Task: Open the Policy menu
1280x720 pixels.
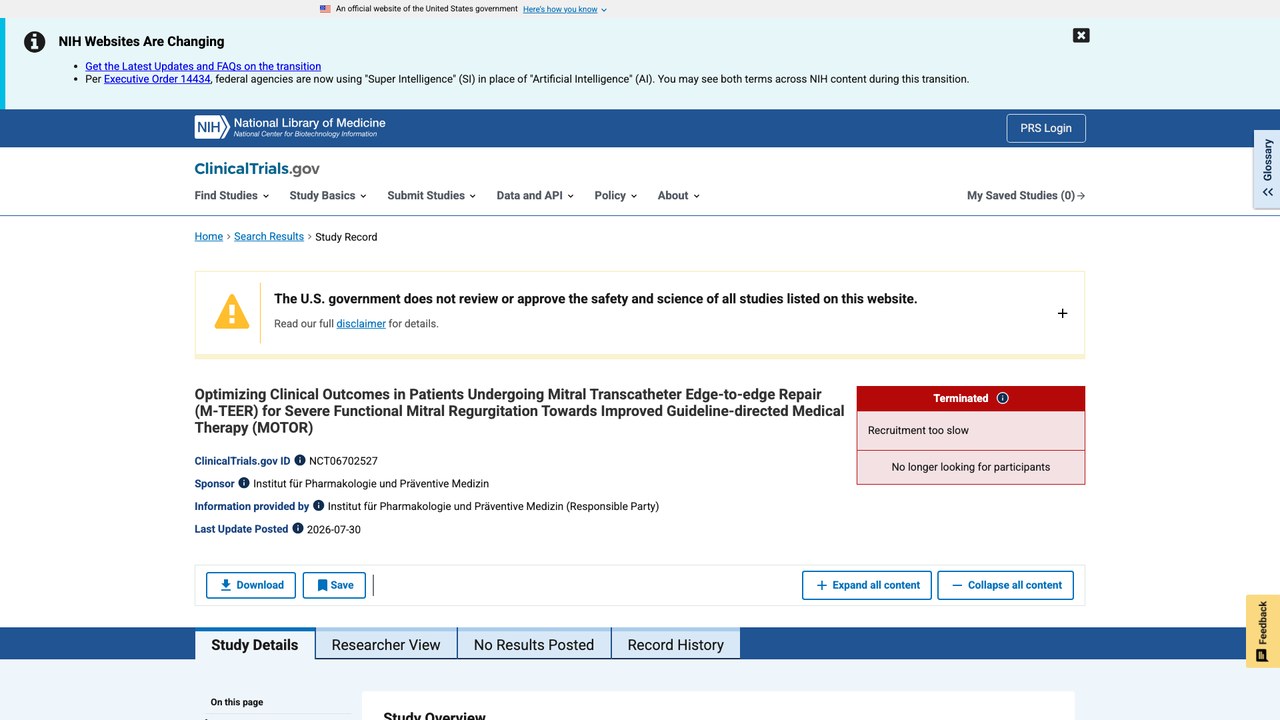Action: click(x=615, y=196)
